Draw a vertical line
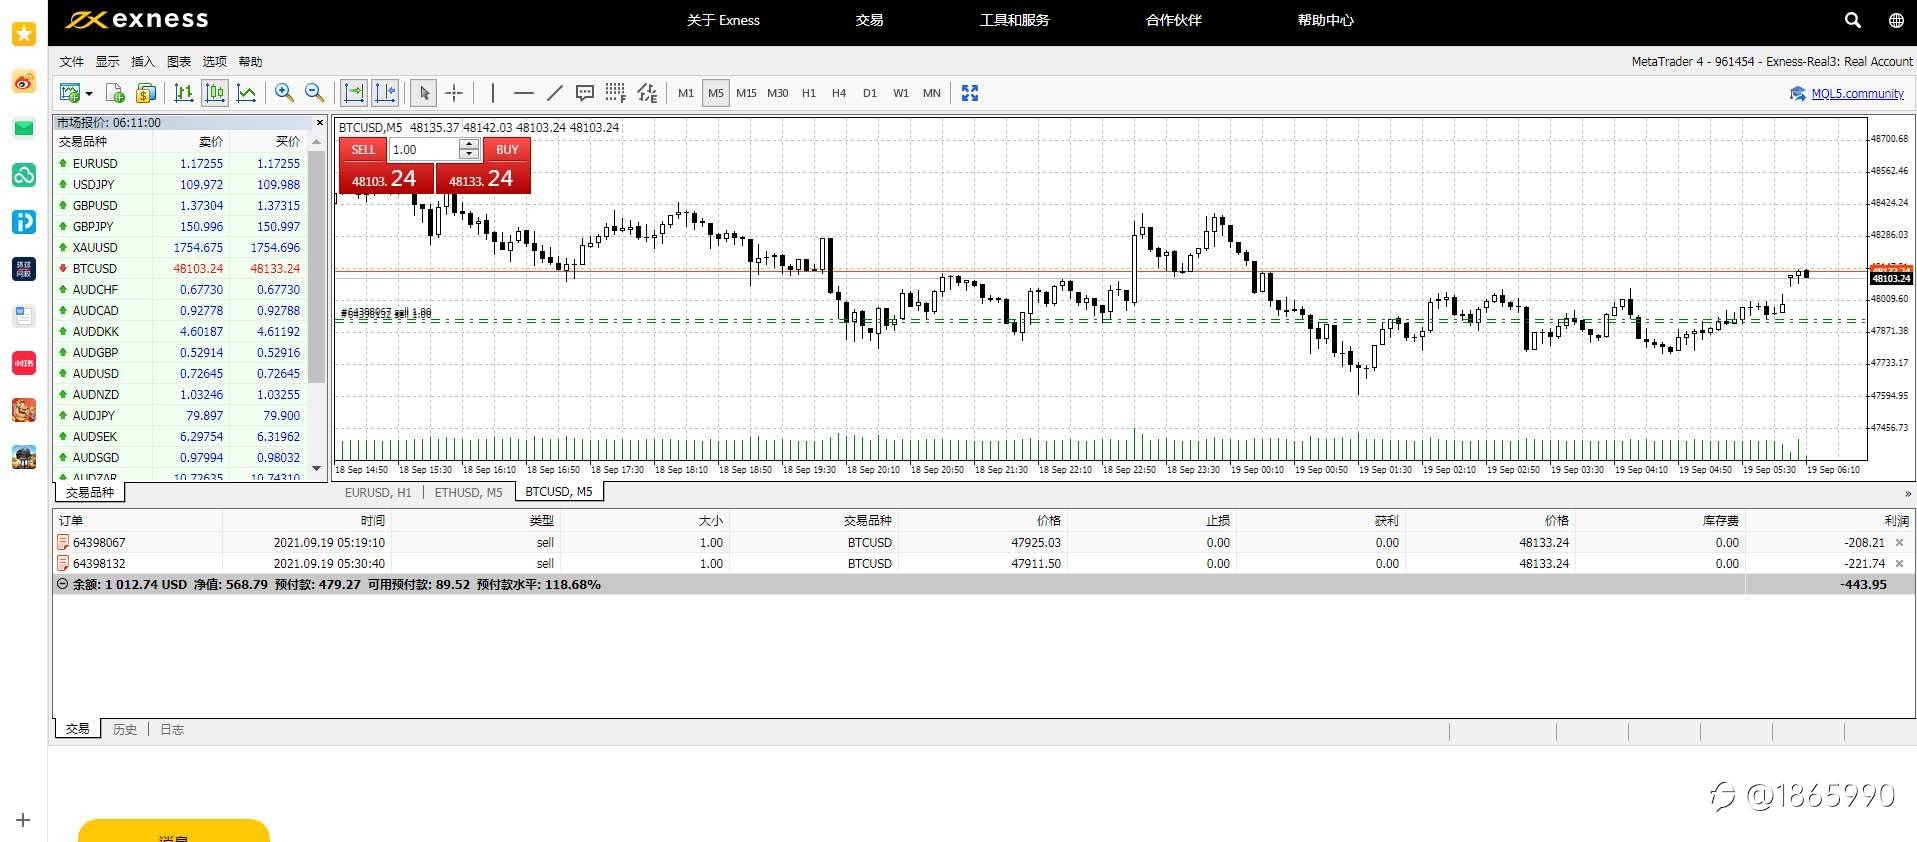This screenshot has height=842, width=1917. pos(492,93)
